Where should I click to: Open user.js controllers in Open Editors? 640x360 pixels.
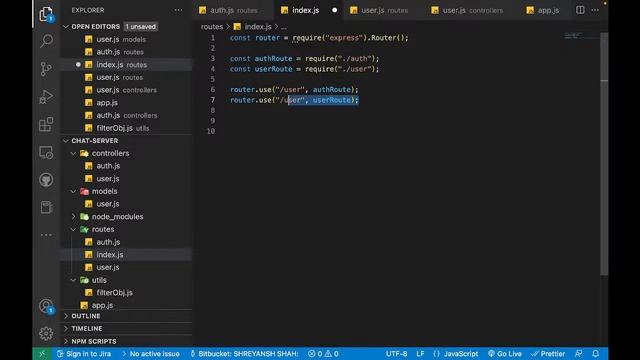tap(126, 90)
